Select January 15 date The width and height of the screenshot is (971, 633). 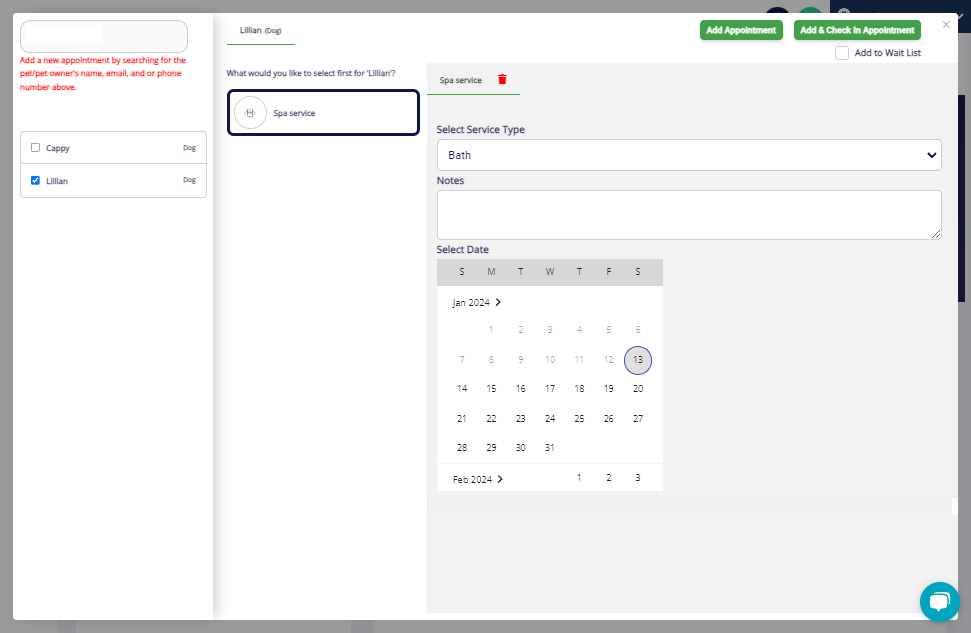click(x=491, y=389)
